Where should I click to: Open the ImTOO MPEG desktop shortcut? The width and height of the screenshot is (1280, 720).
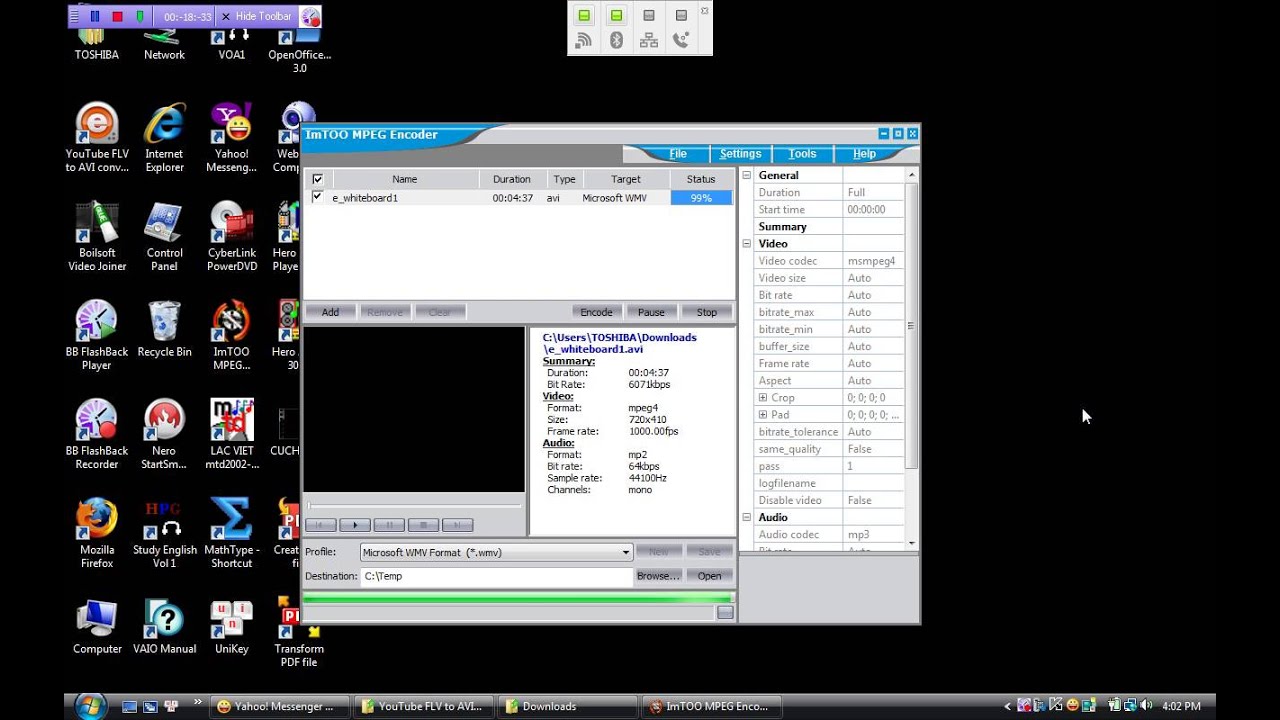[x=231, y=336]
